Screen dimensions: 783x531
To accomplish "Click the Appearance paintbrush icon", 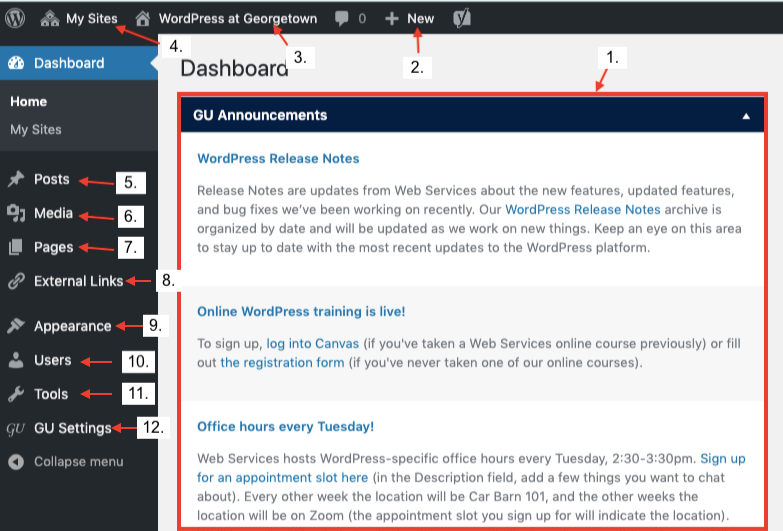I will click(x=16, y=326).
